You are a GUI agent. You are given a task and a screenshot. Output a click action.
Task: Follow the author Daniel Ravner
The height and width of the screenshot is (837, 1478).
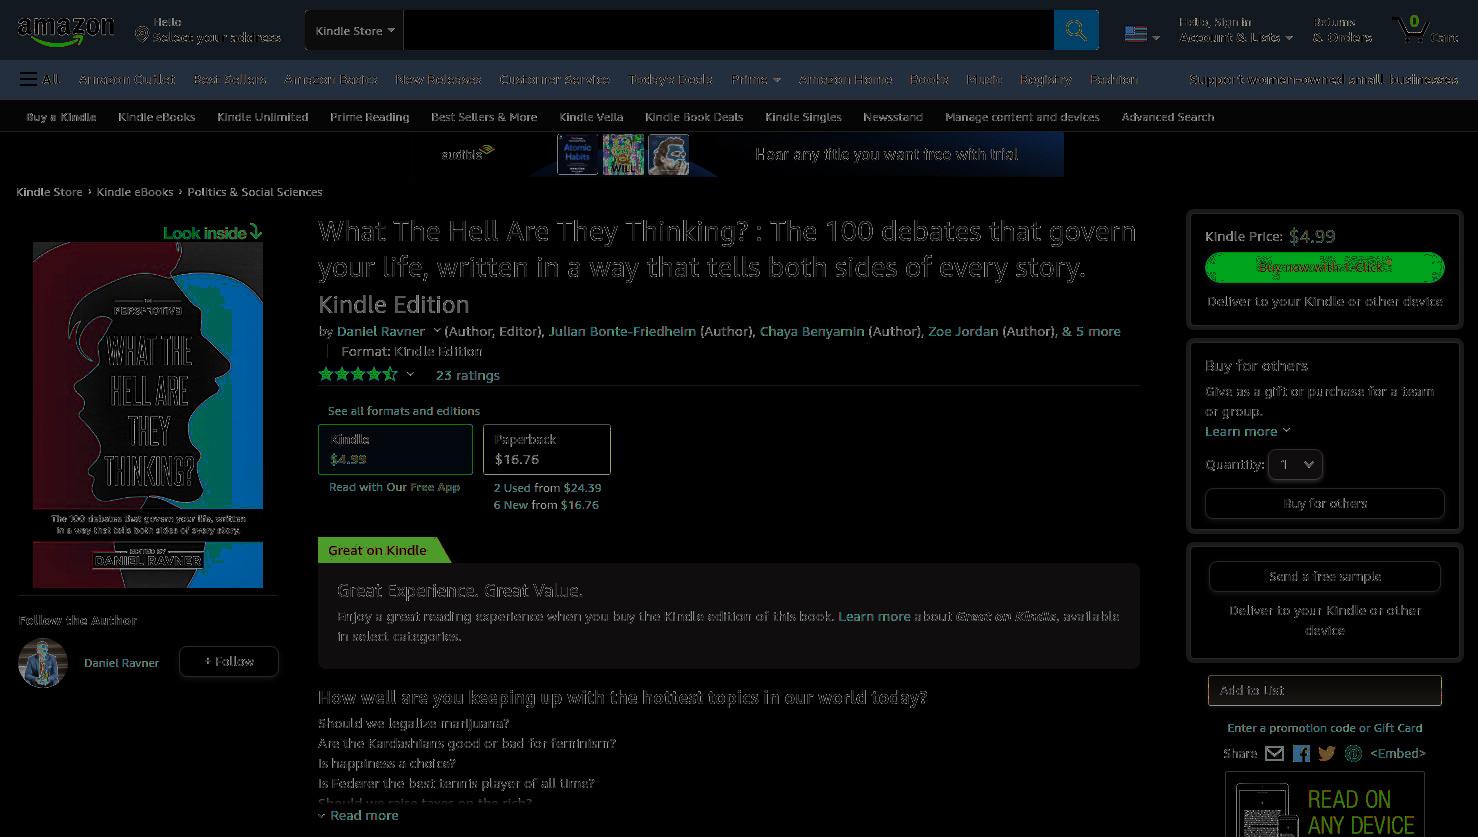coord(229,662)
